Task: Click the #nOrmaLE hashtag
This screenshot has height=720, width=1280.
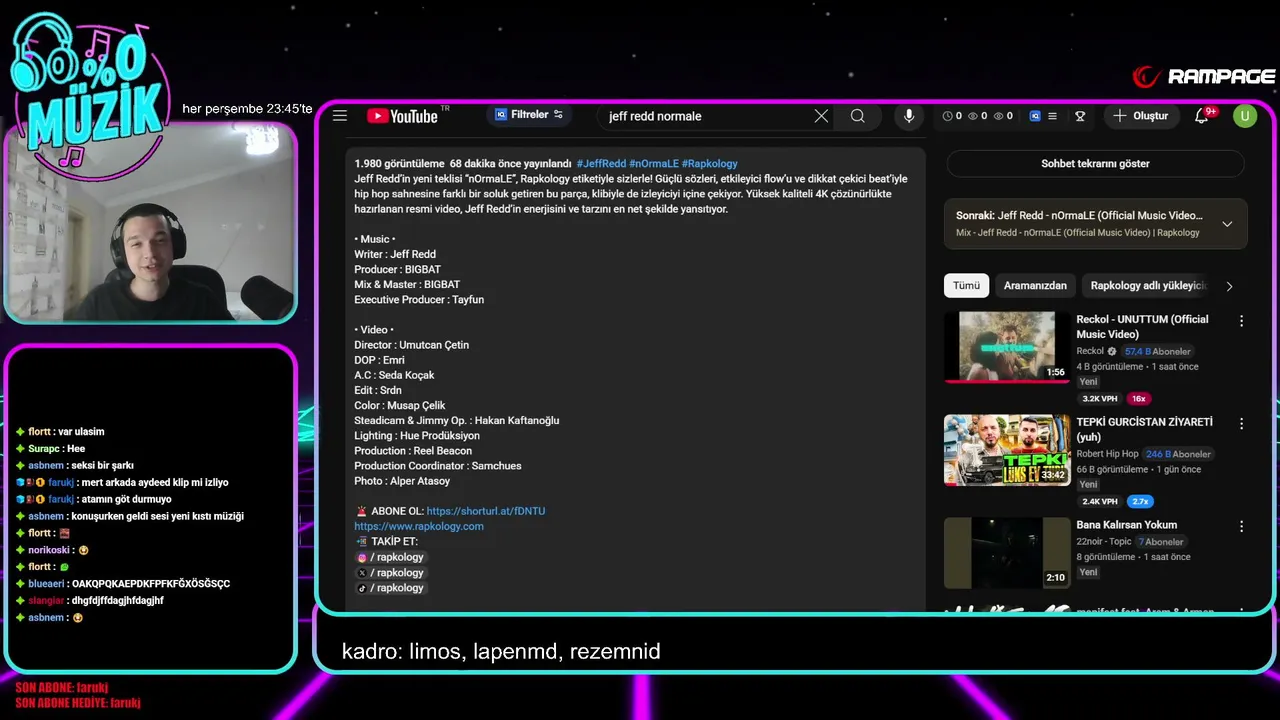Action: point(654,163)
